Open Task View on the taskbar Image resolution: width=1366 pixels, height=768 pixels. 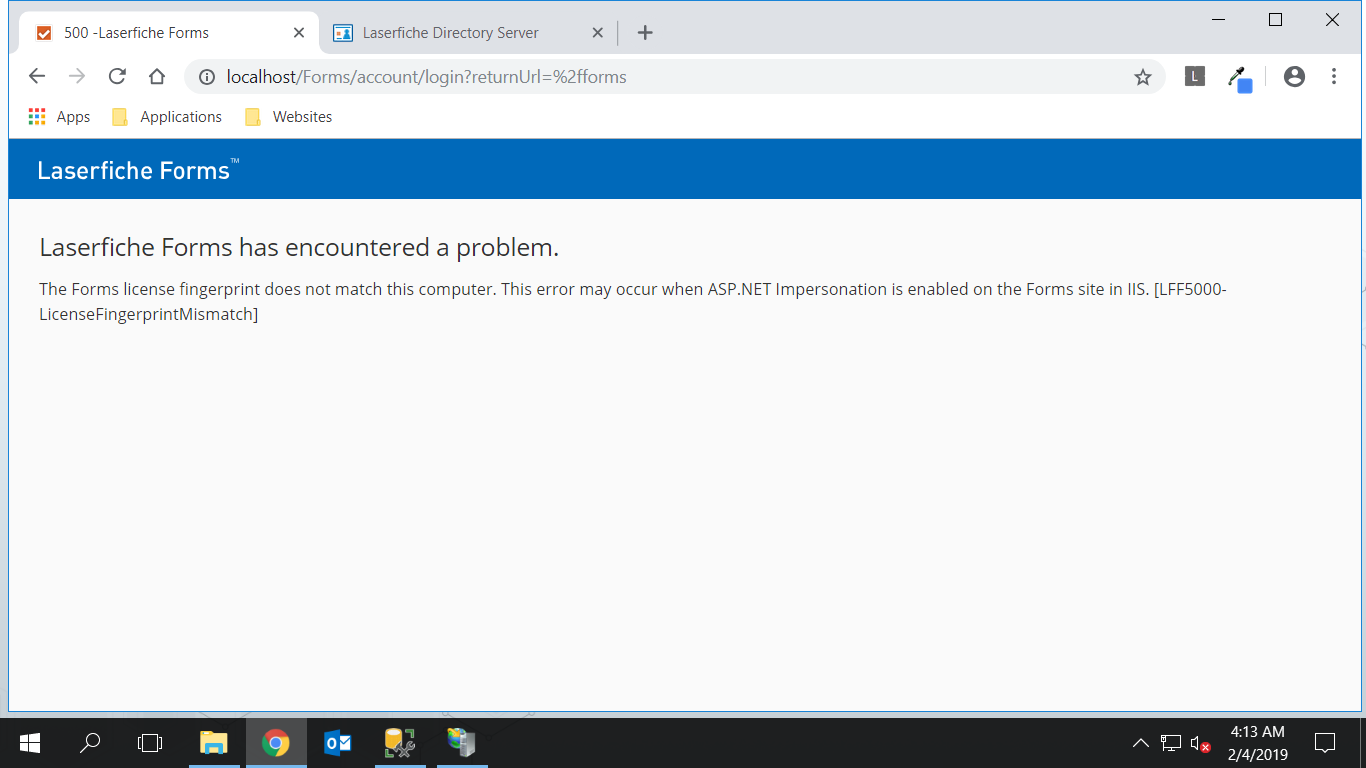[x=150, y=743]
